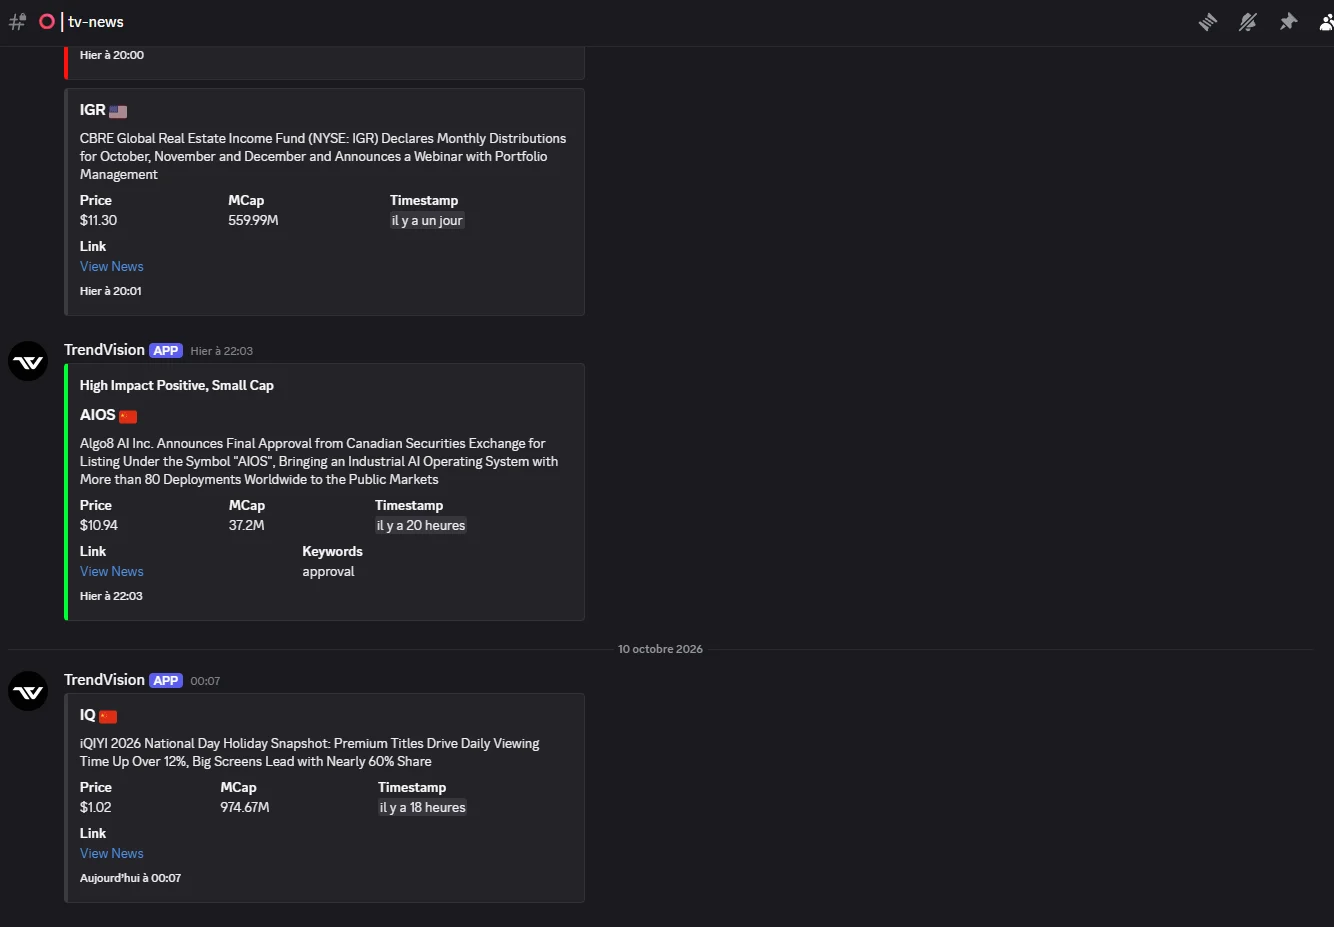
Task: Click the '10 octobre 2026' date divider label
Action: 660,649
